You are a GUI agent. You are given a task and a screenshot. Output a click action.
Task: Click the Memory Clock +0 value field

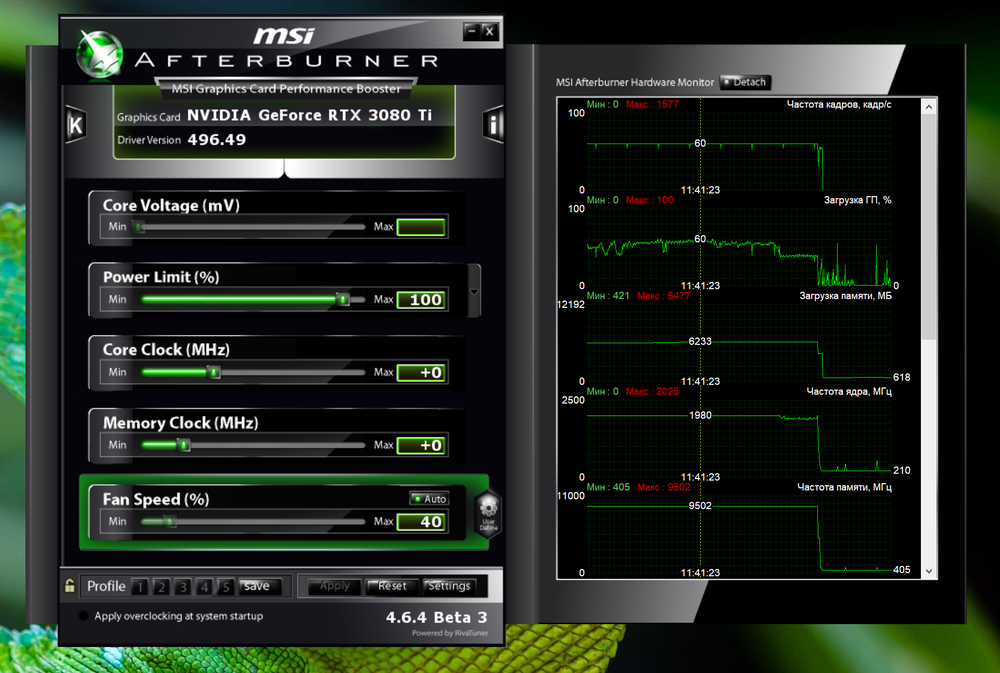(x=421, y=445)
